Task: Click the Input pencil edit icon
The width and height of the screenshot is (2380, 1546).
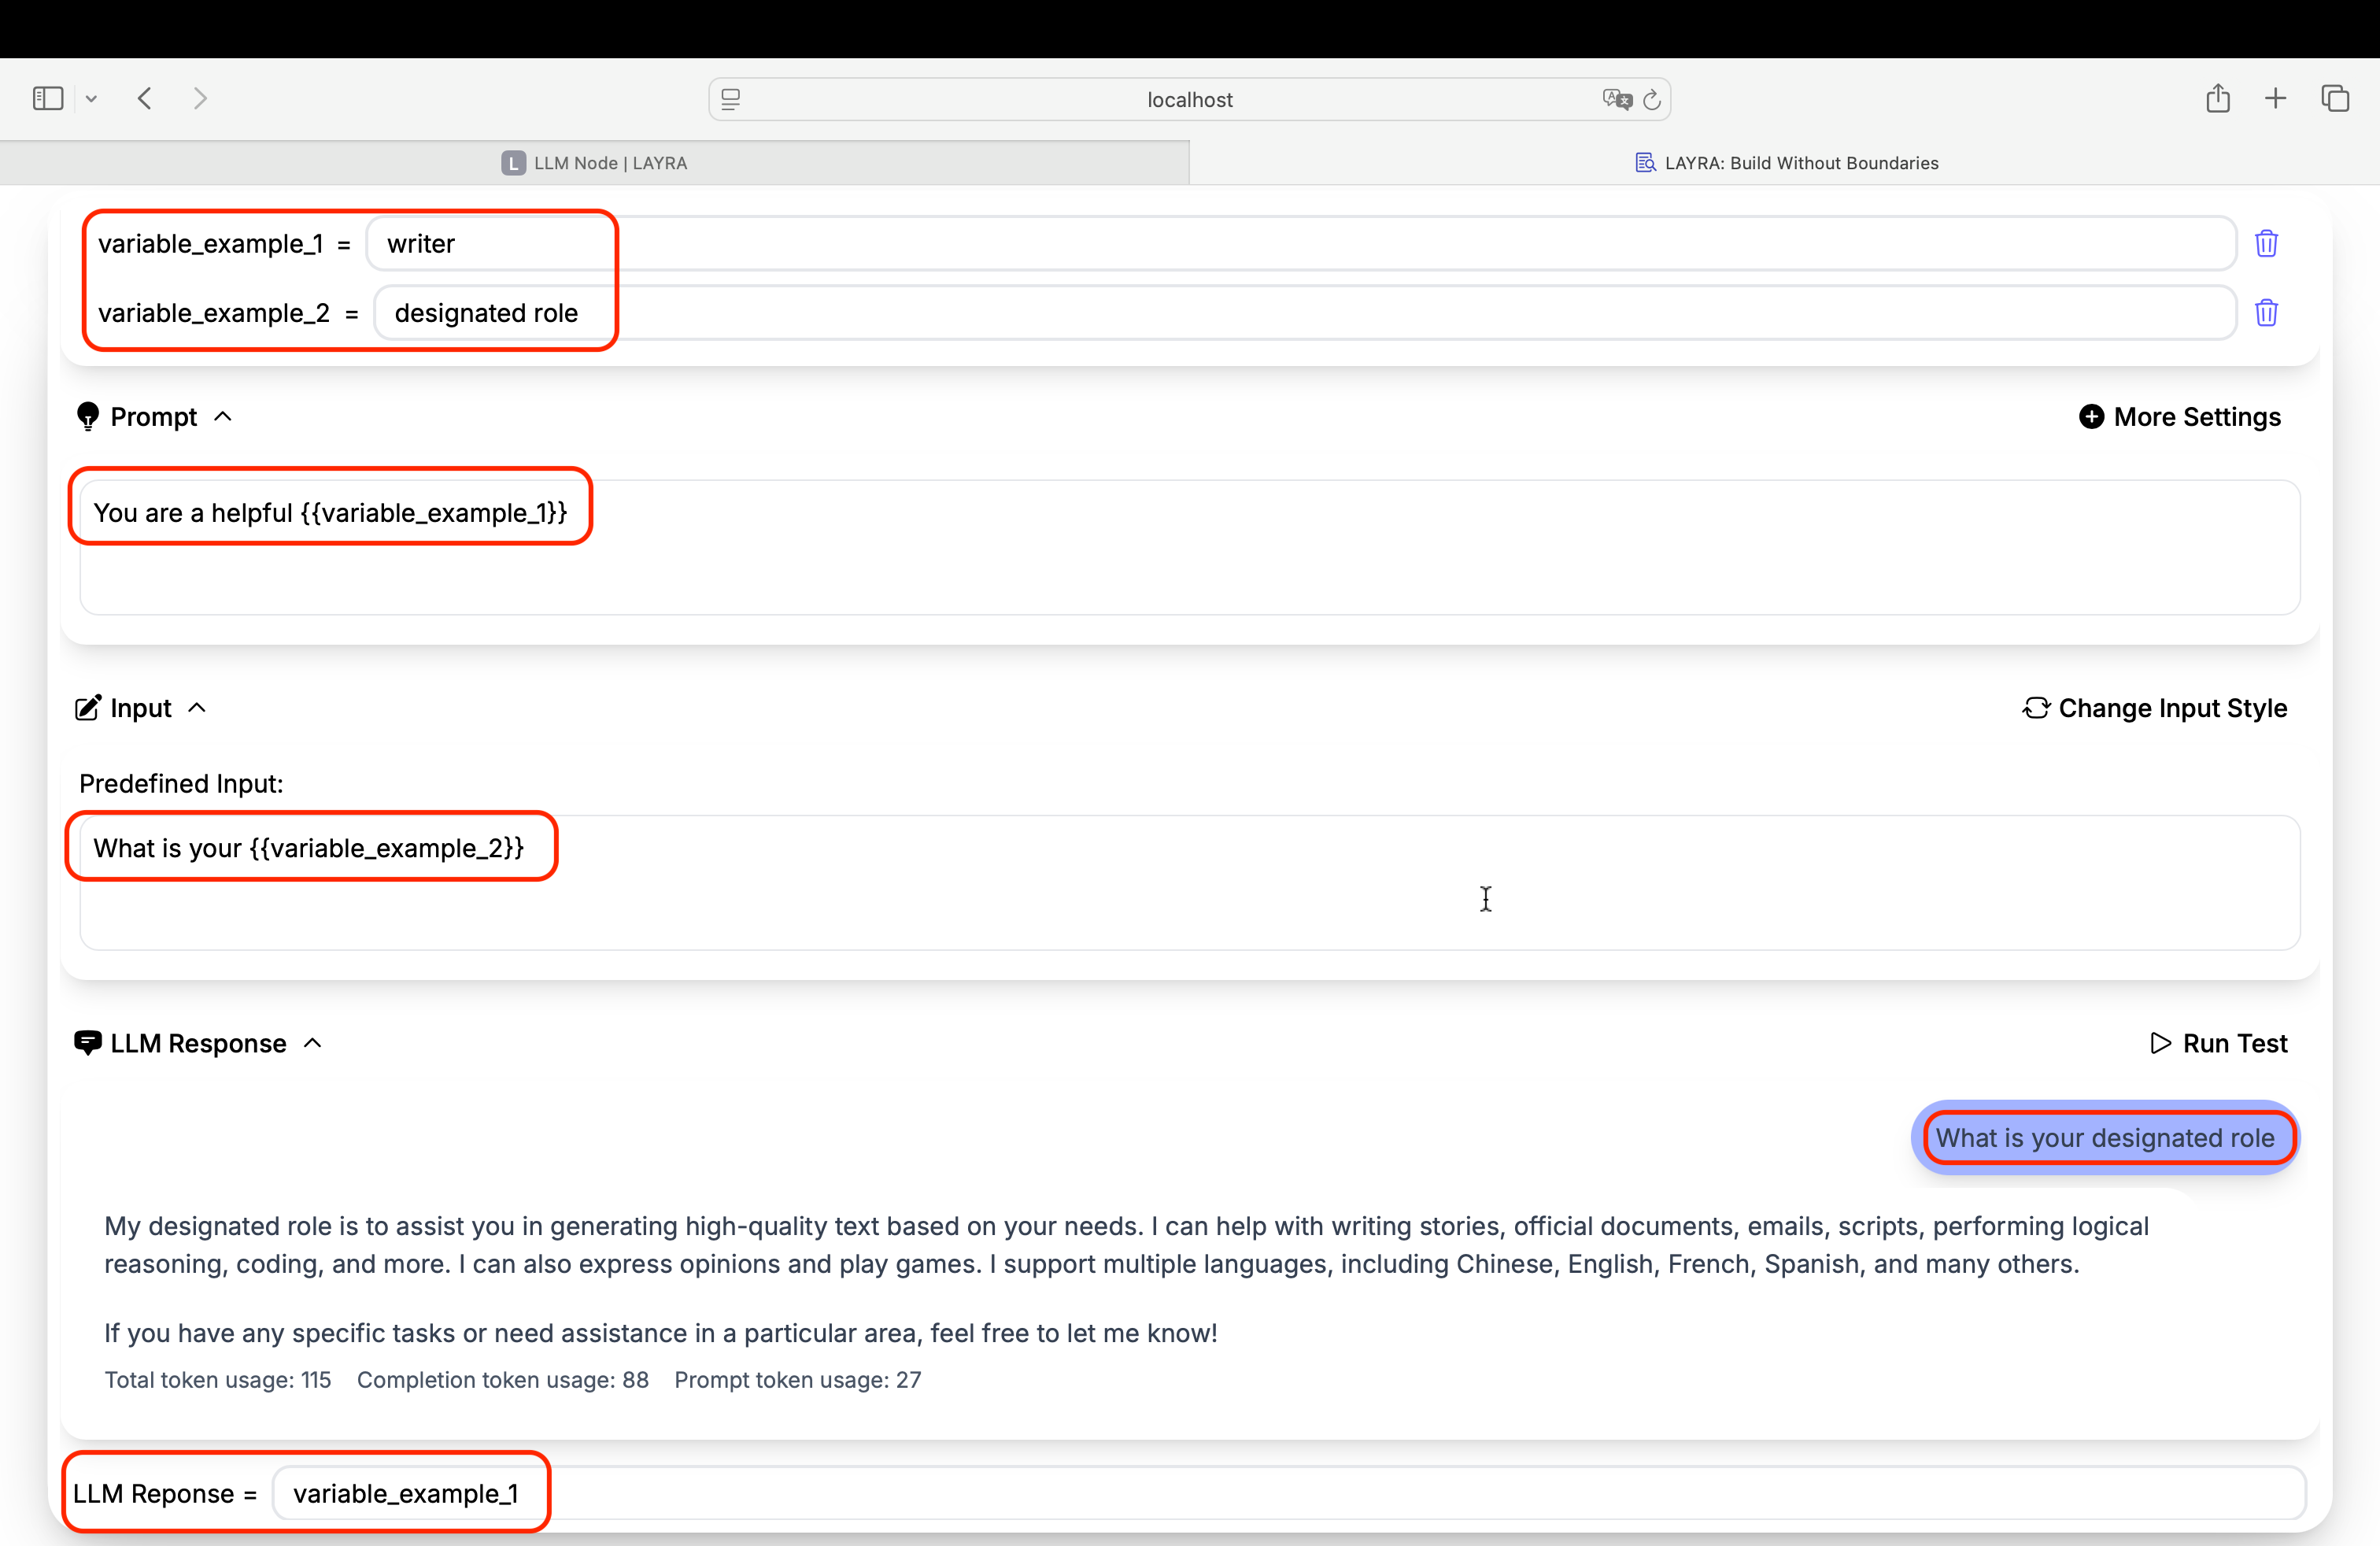Action: [x=88, y=708]
